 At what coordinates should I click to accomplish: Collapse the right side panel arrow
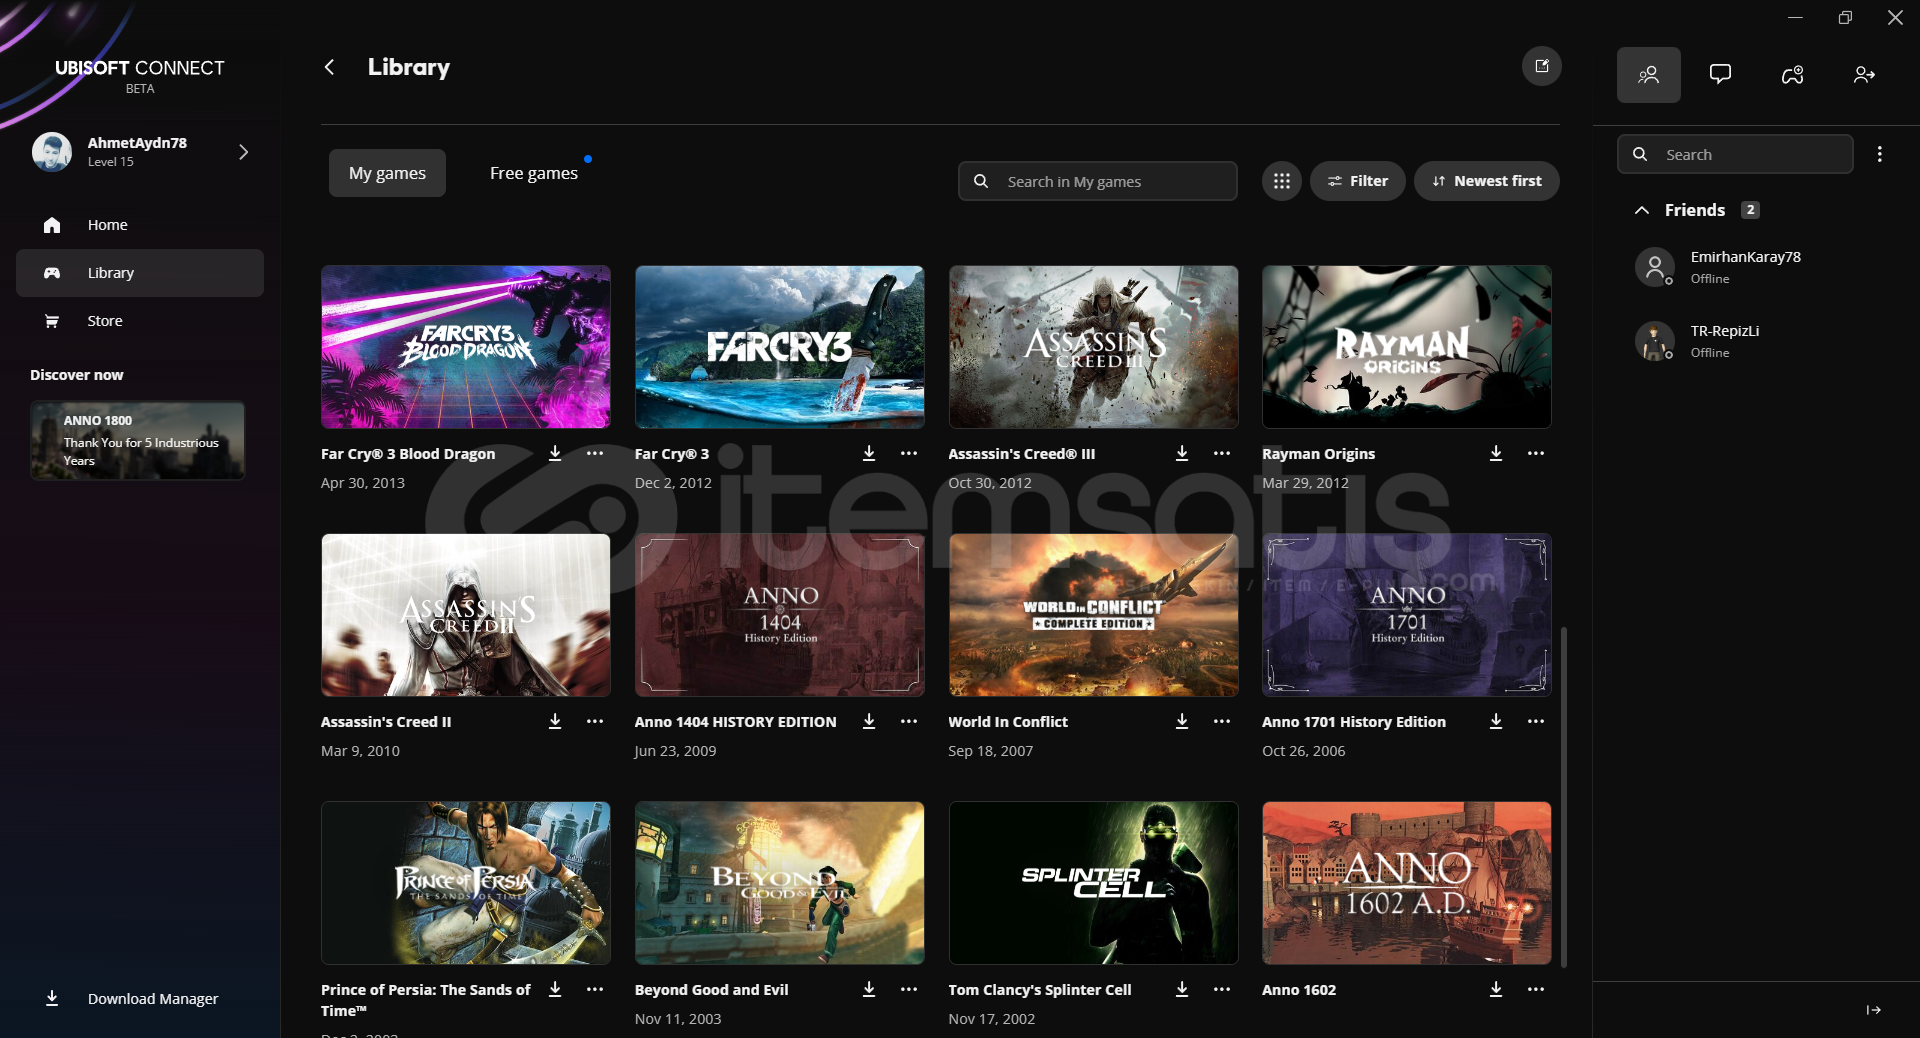coord(1874,1010)
